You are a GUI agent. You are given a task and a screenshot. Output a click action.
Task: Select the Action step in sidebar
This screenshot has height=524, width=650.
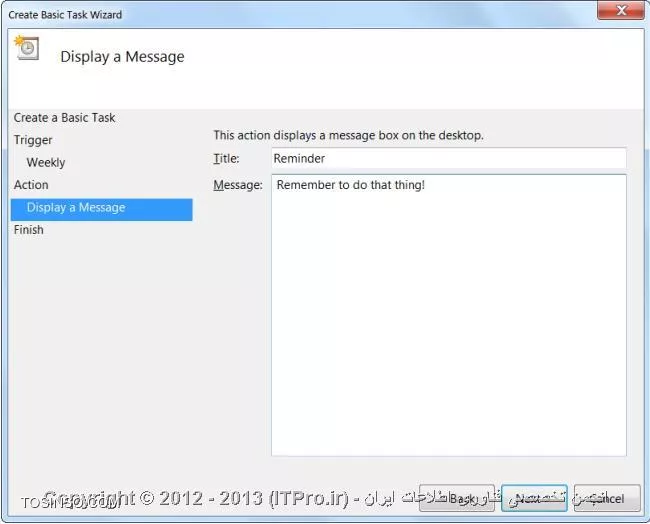point(31,185)
